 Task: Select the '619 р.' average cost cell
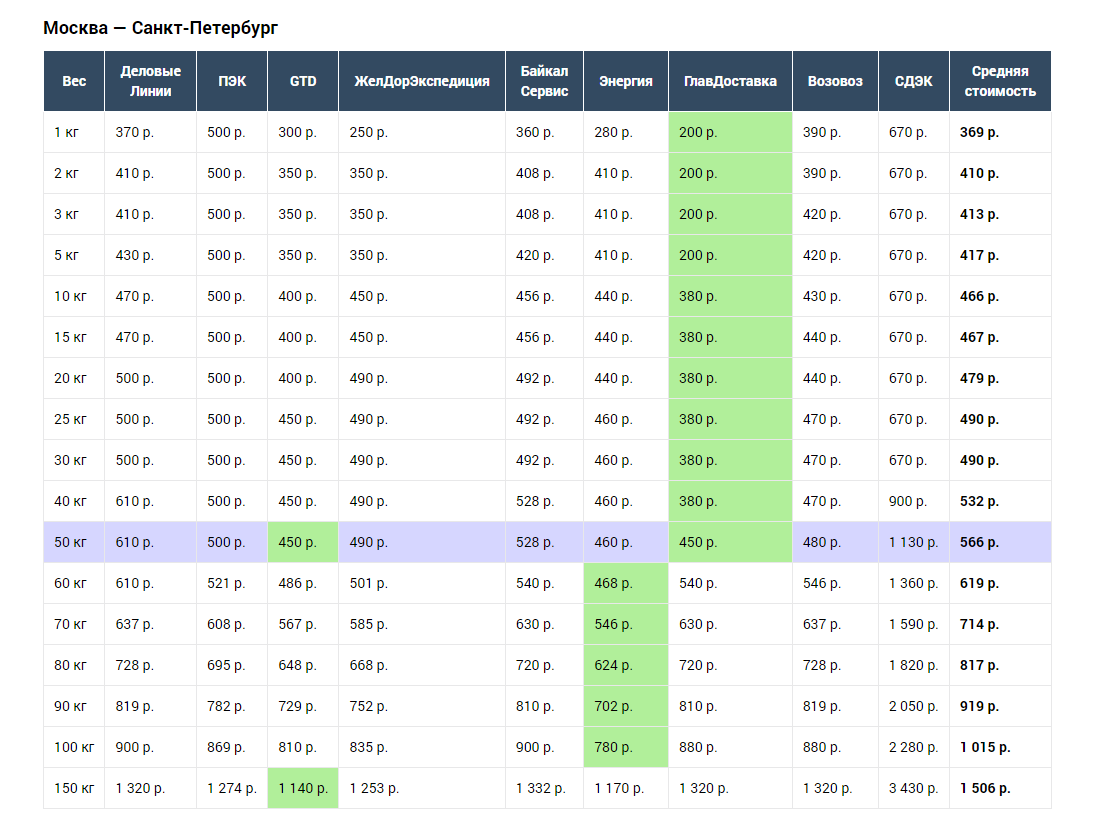1000,583
